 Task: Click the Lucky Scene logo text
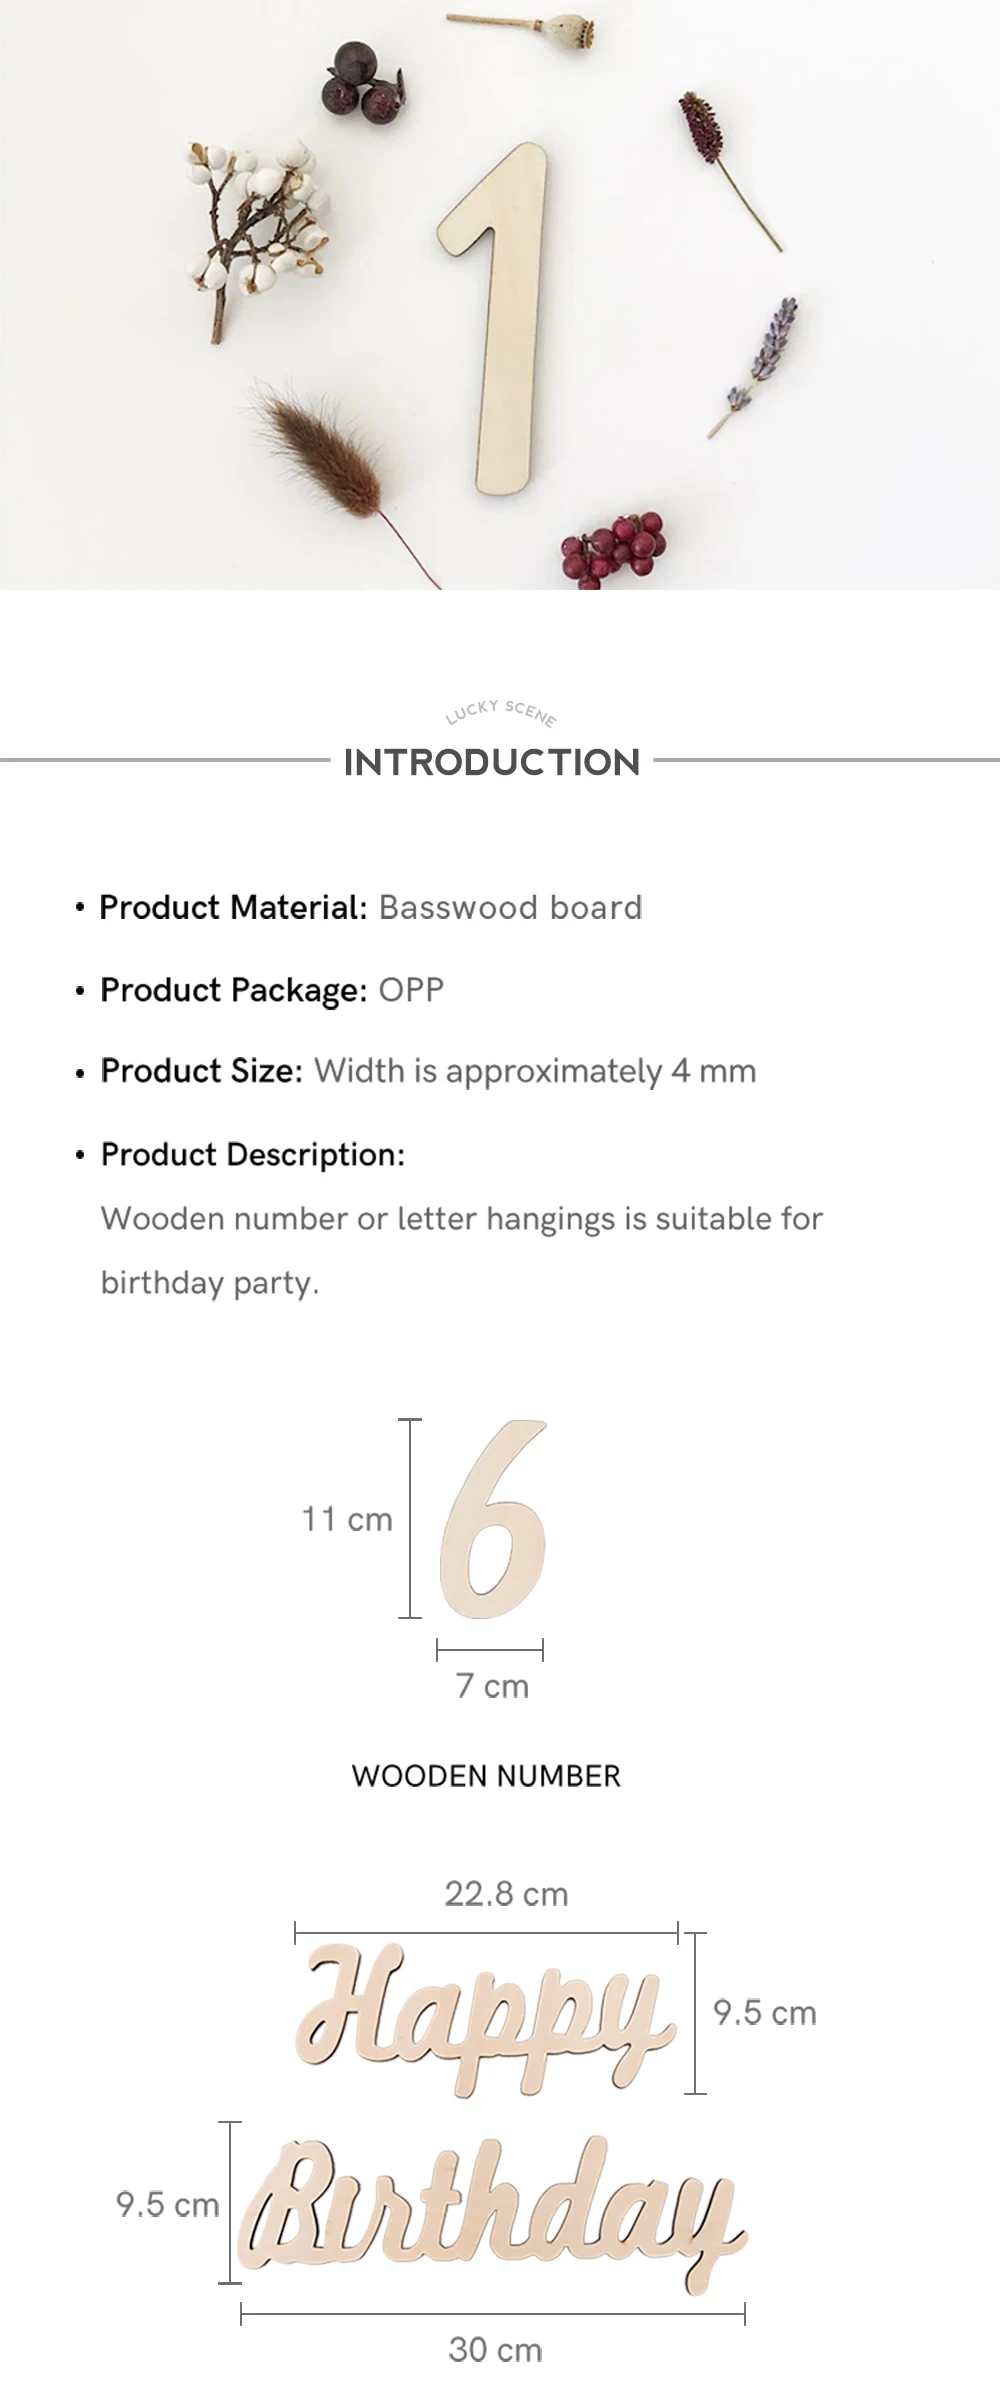pyautogui.click(x=500, y=712)
